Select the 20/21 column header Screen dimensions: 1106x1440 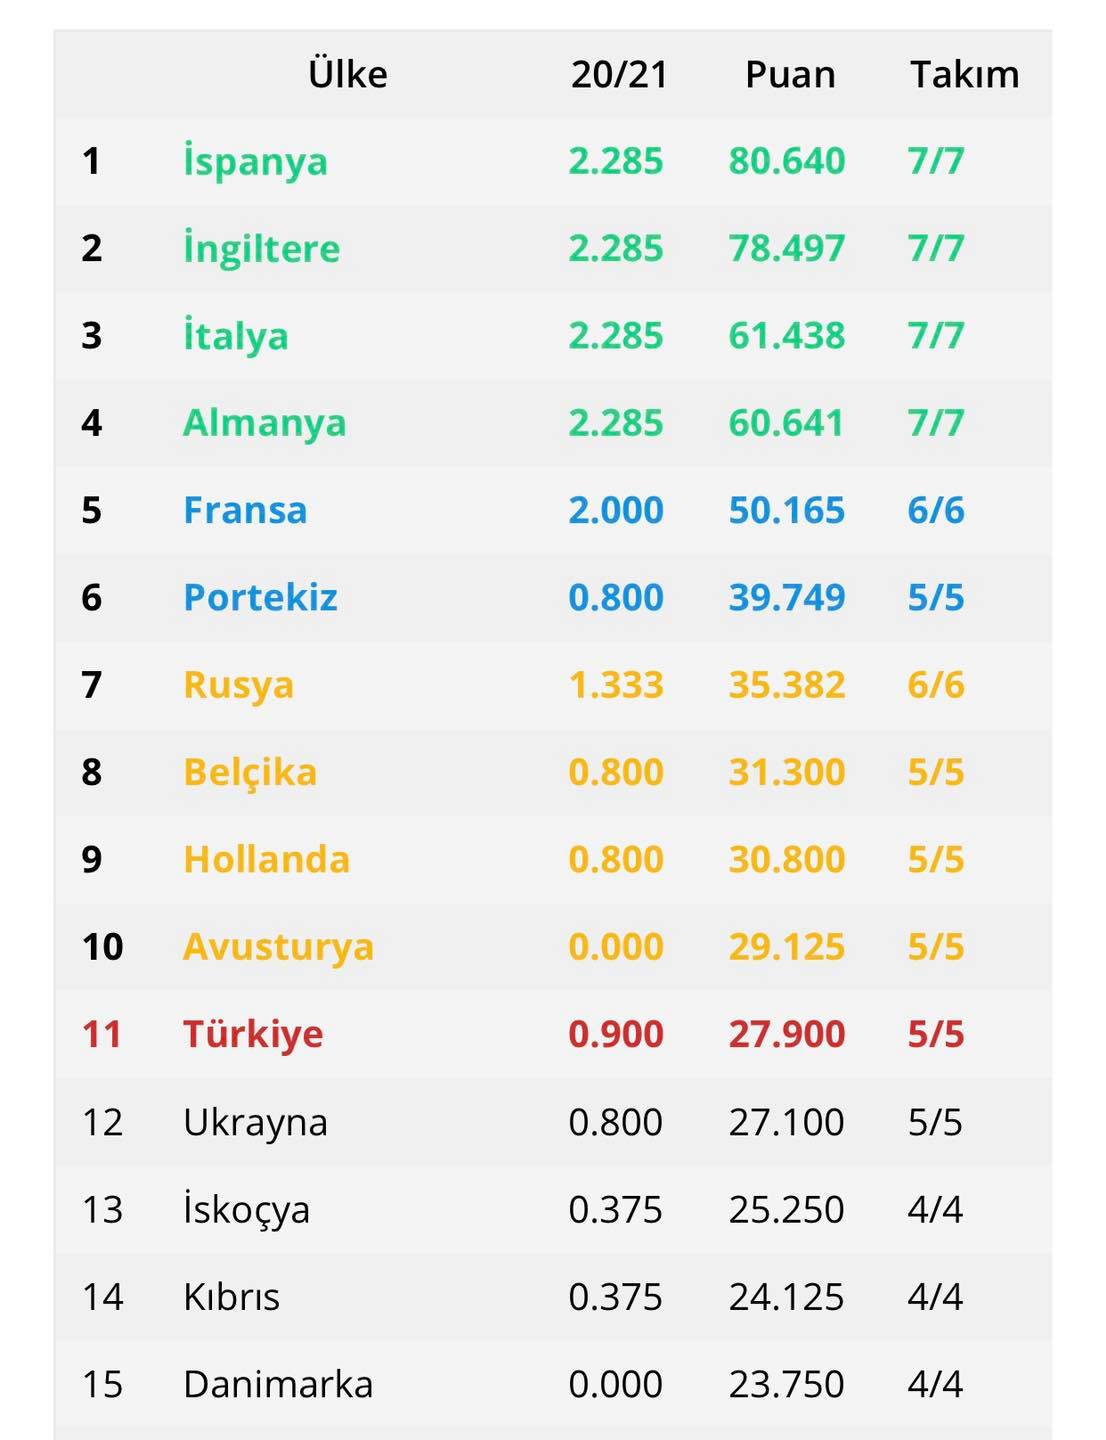(619, 75)
